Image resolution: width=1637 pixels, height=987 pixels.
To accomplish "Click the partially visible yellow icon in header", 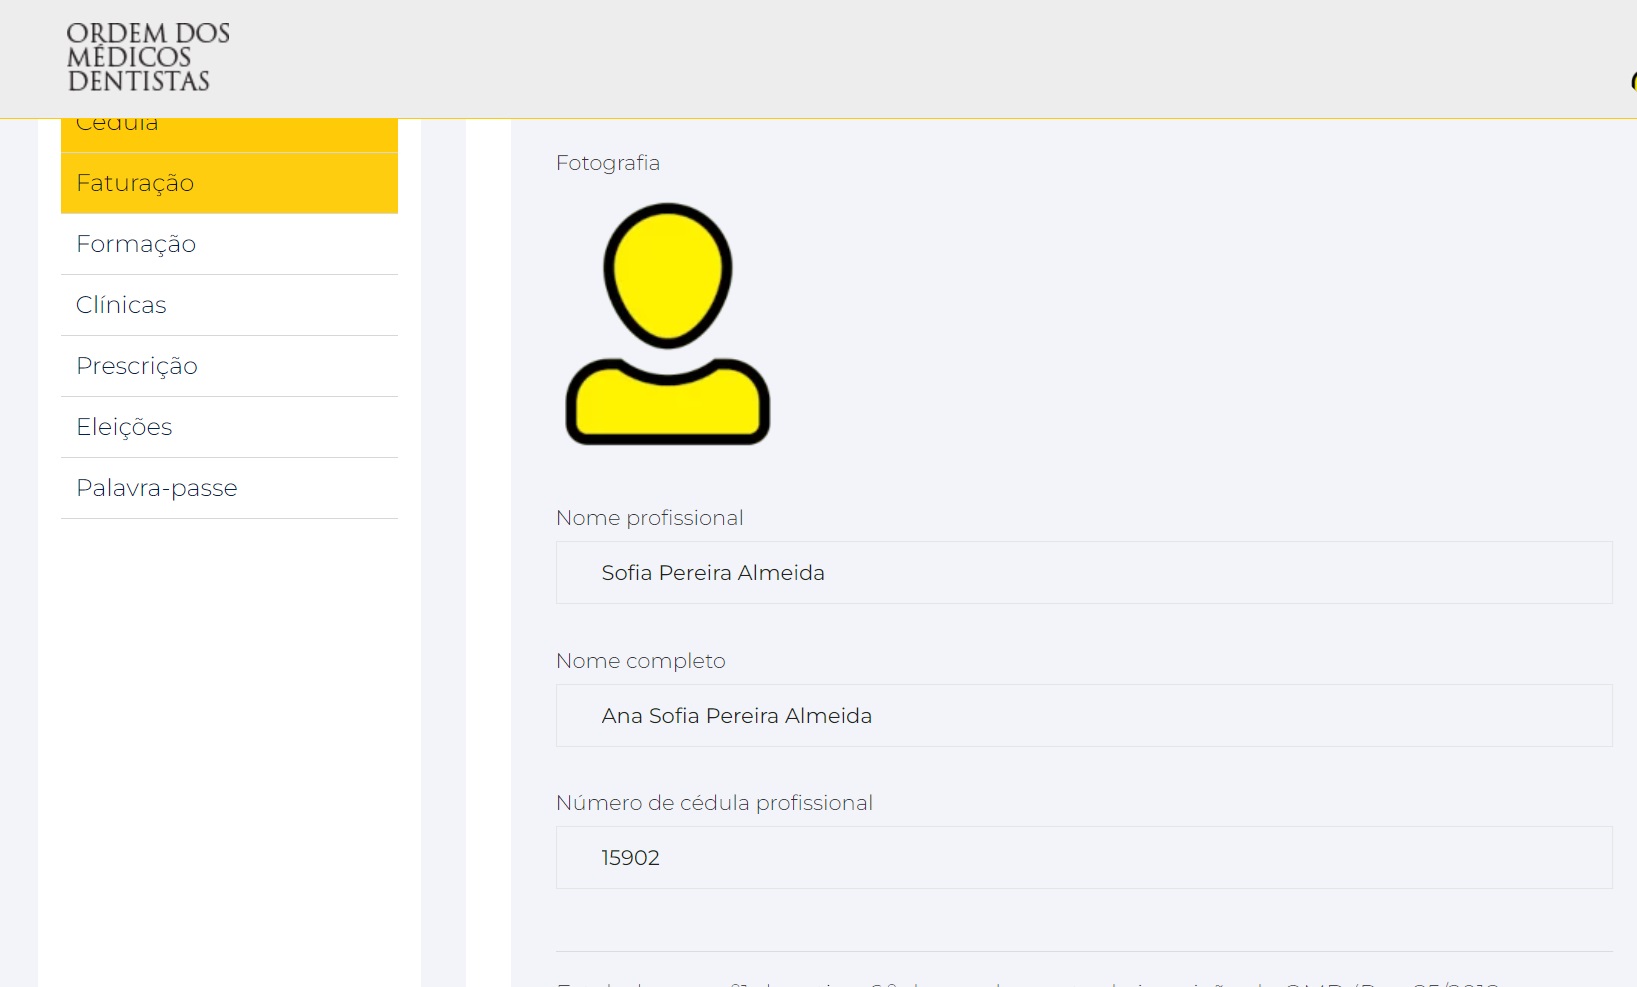I will (x=1633, y=82).
